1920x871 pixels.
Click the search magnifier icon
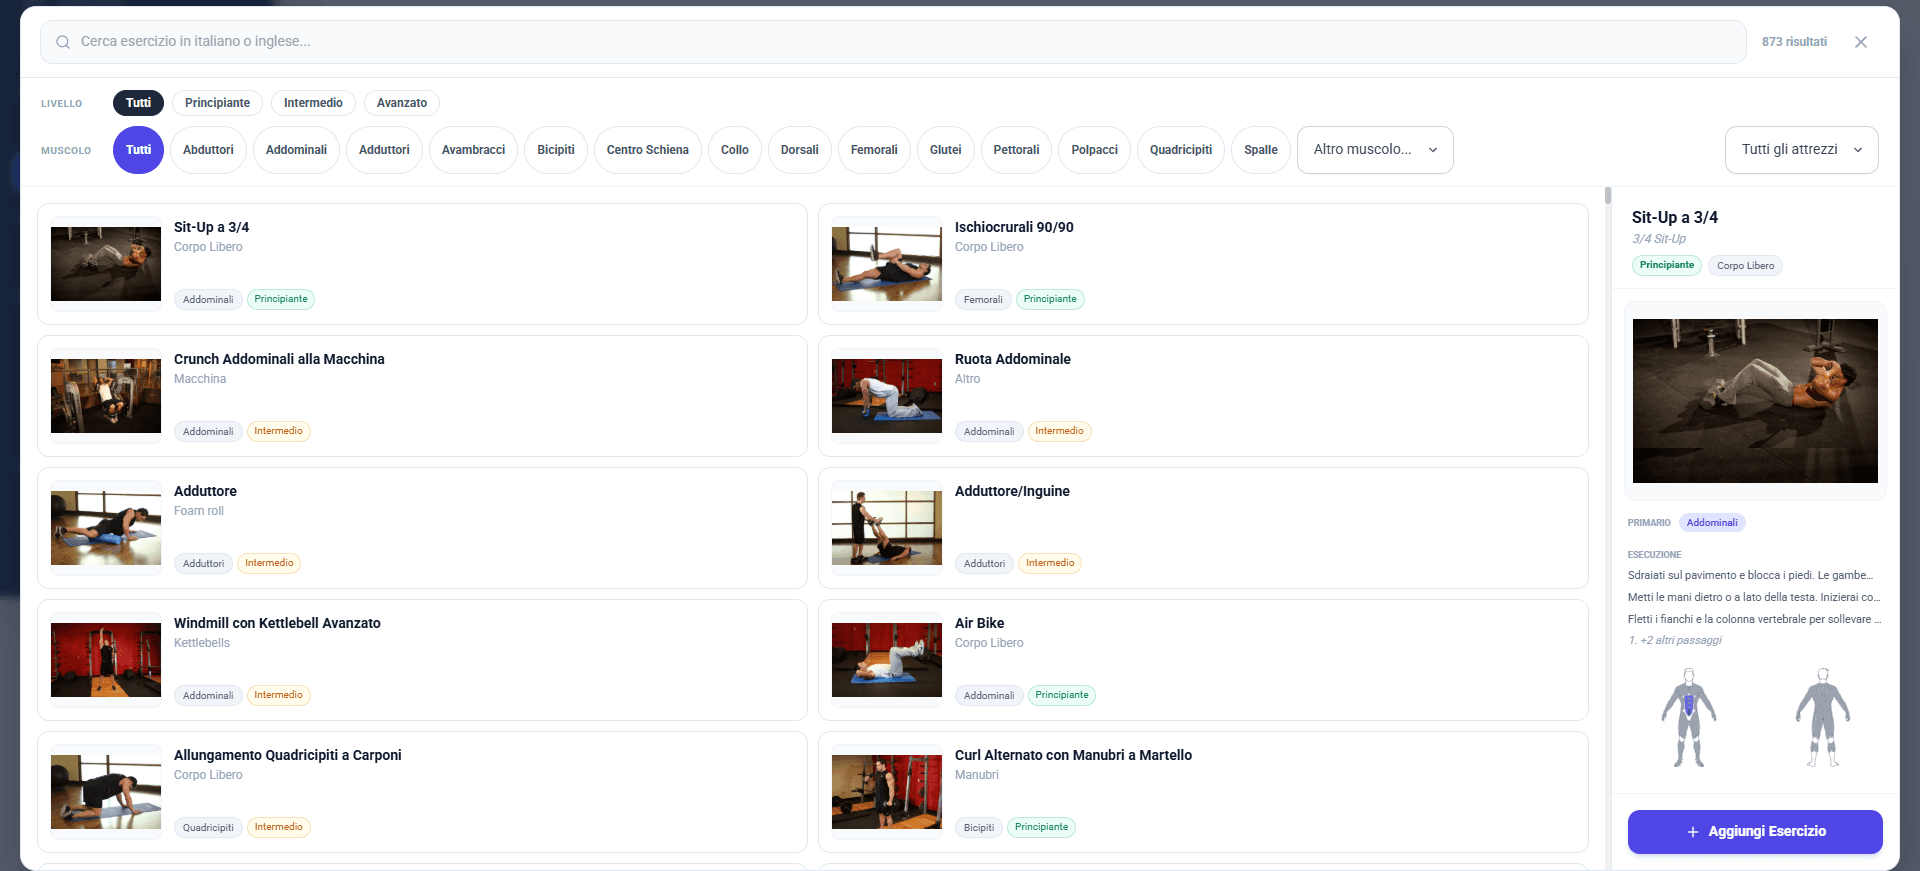(x=63, y=42)
